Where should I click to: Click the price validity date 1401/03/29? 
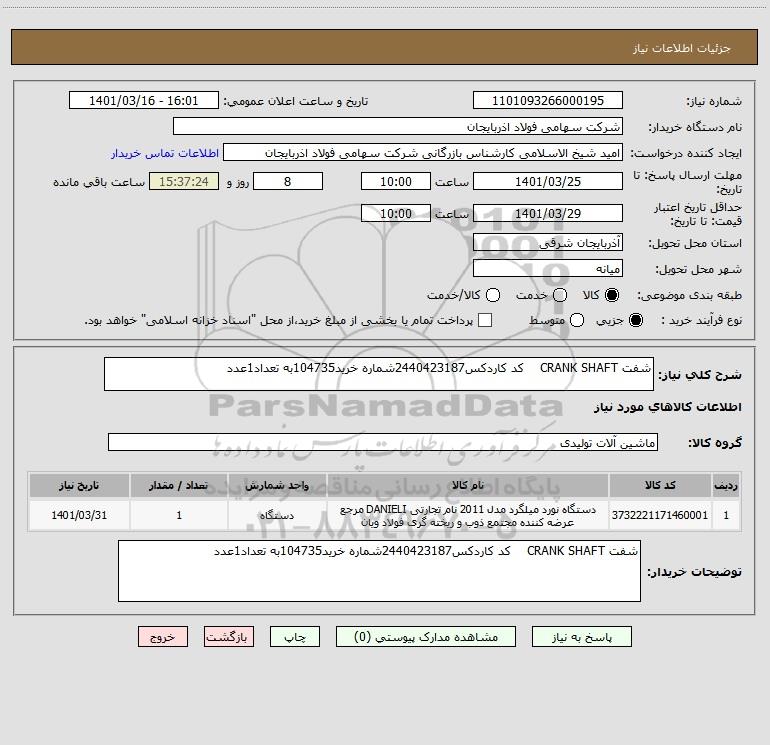(548, 213)
